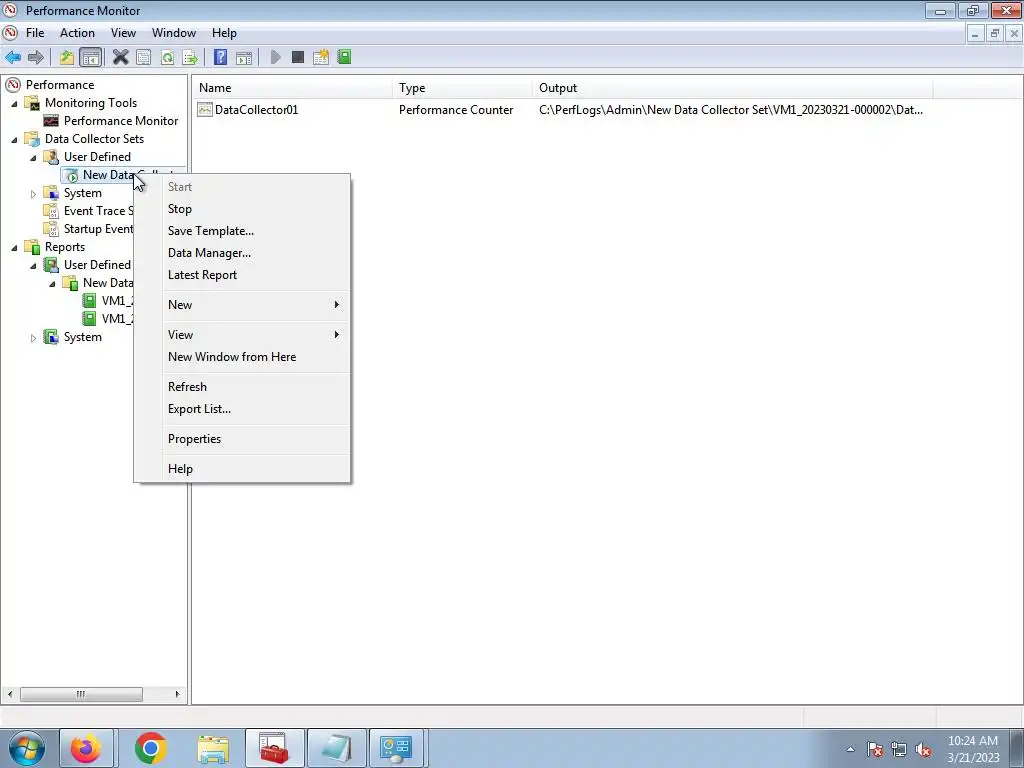
Task: Click the red toolbox taskbar icon
Action: (x=274, y=748)
